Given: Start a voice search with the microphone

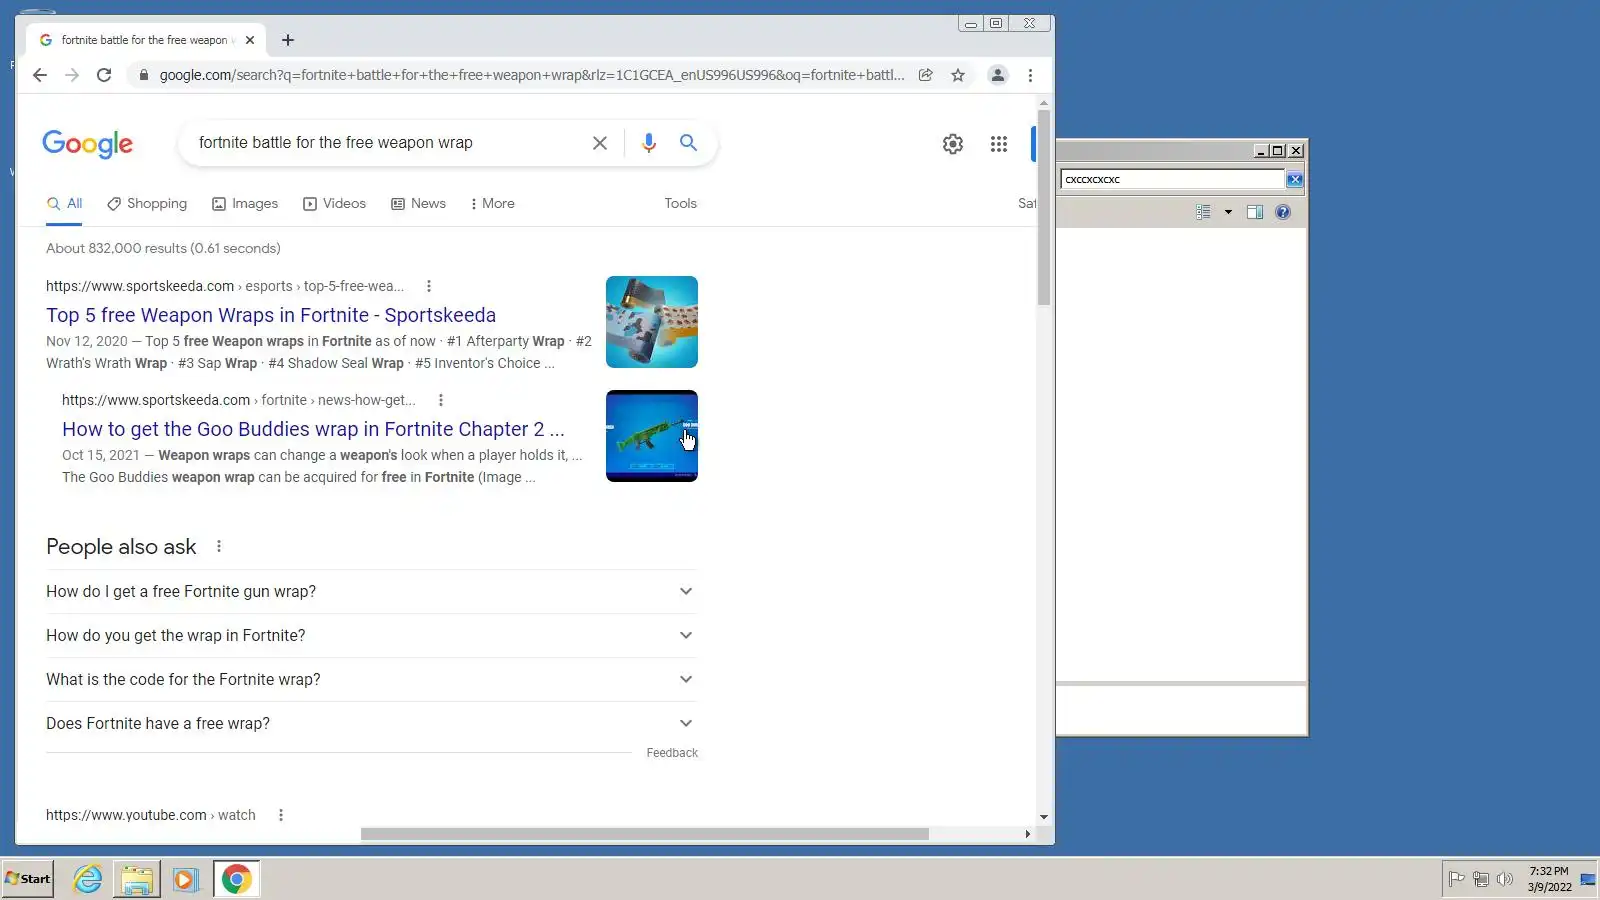Looking at the screenshot, I should pyautogui.click(x=649, y=143).
